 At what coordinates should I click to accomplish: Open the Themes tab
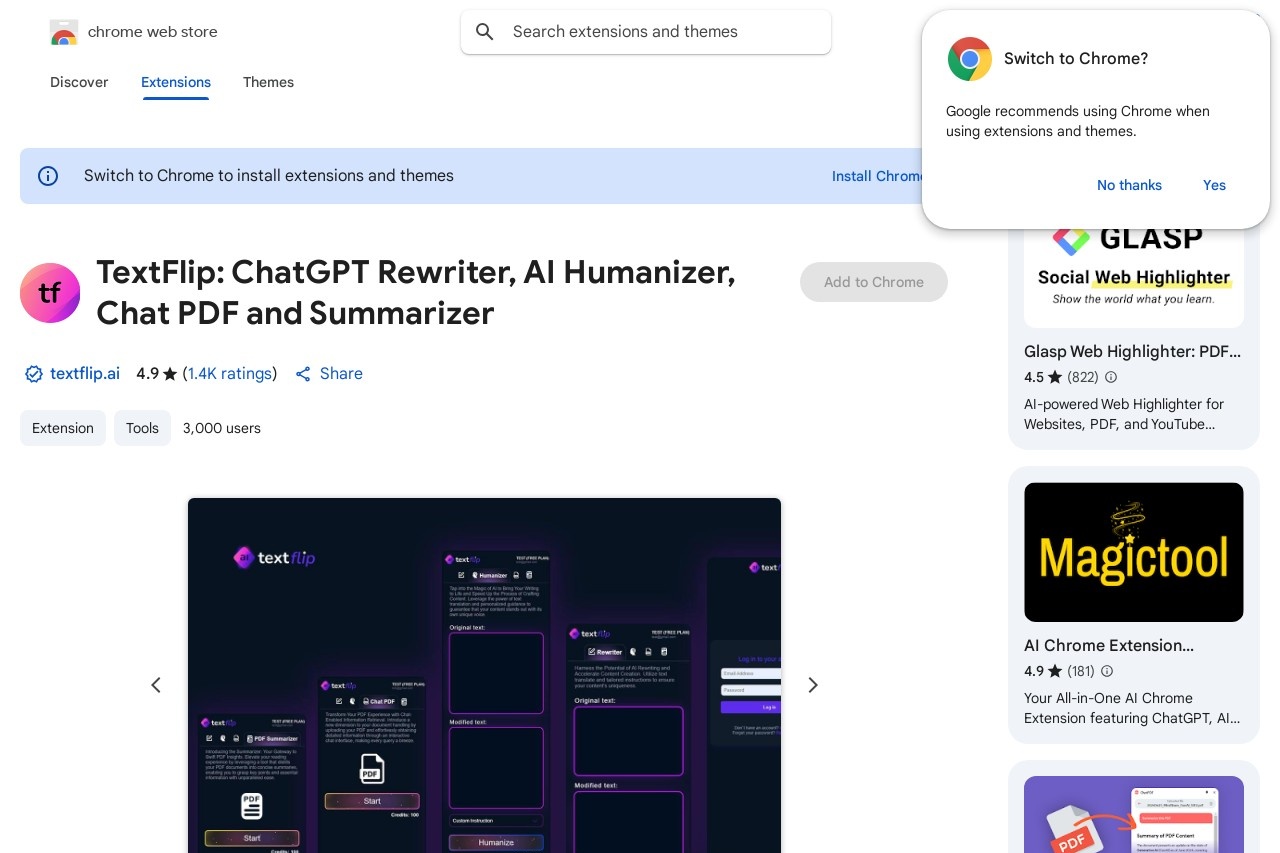[268, 82]
